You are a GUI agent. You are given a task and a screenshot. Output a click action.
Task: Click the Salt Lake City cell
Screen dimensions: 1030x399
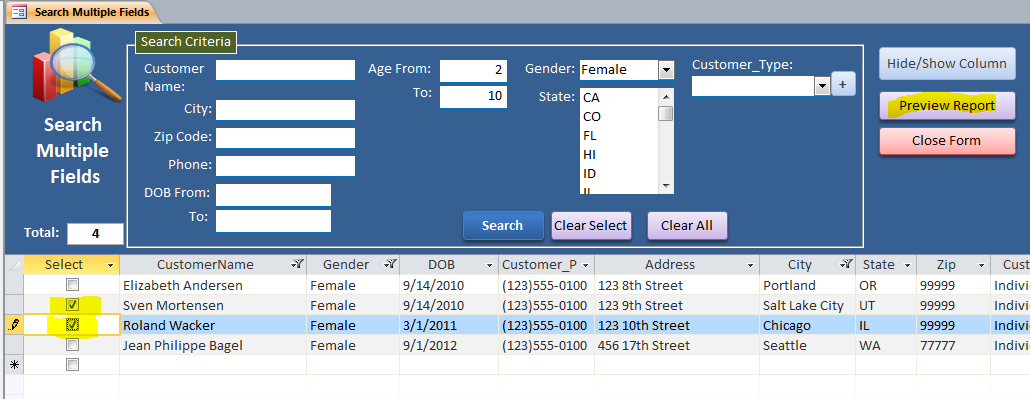pyautogui.click(x=807, y=305)
